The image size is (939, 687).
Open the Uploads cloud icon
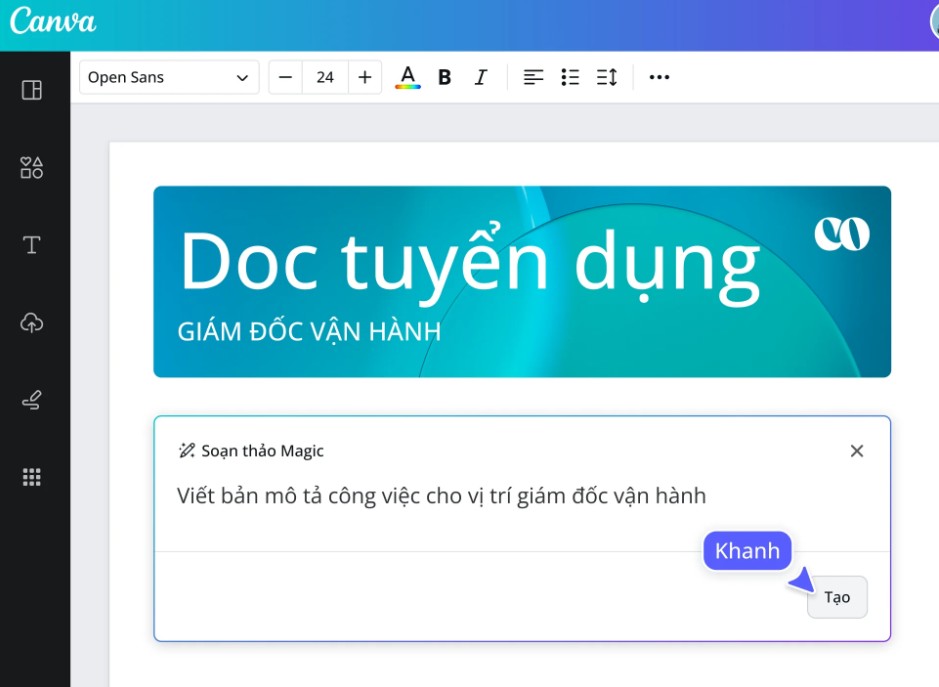32,323
